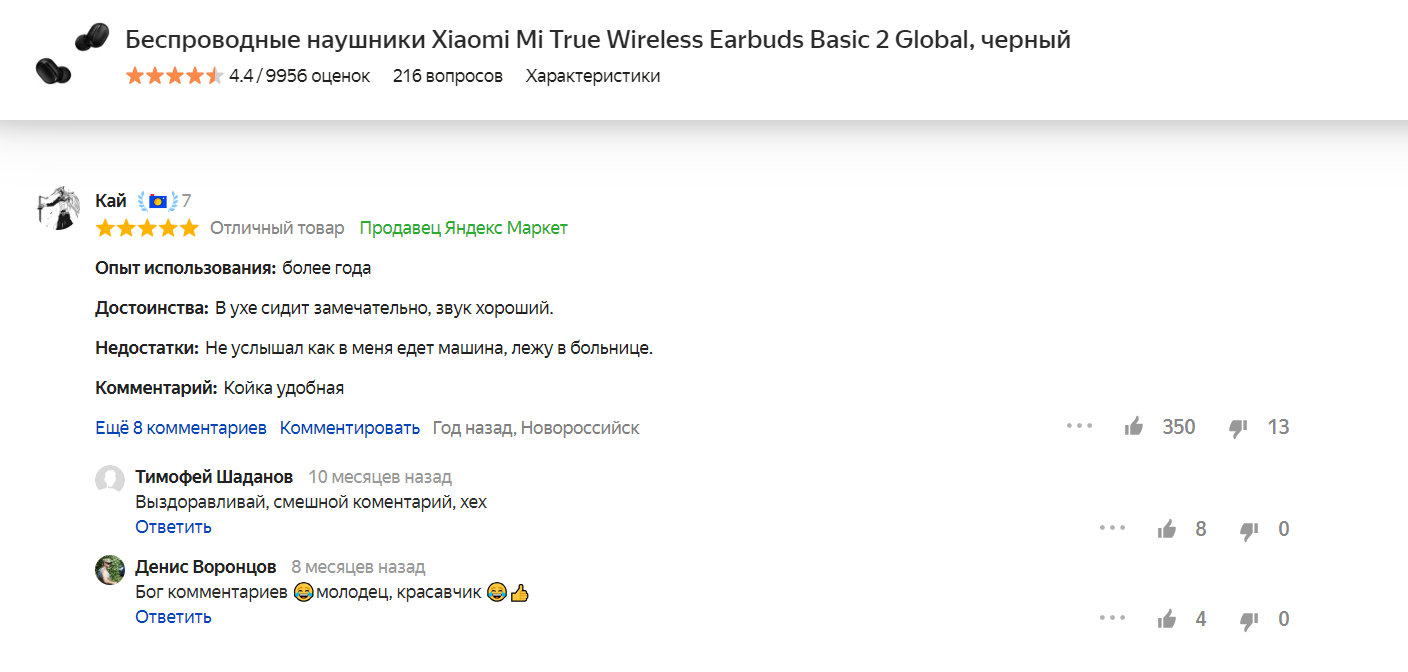Click the '8 месяцев назад' timestamp
1408x672 pixels.
tap(358, 567)
